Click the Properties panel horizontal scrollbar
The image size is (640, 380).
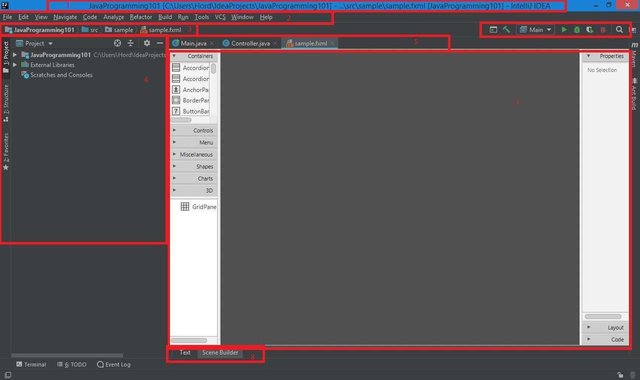click(603, 316)
